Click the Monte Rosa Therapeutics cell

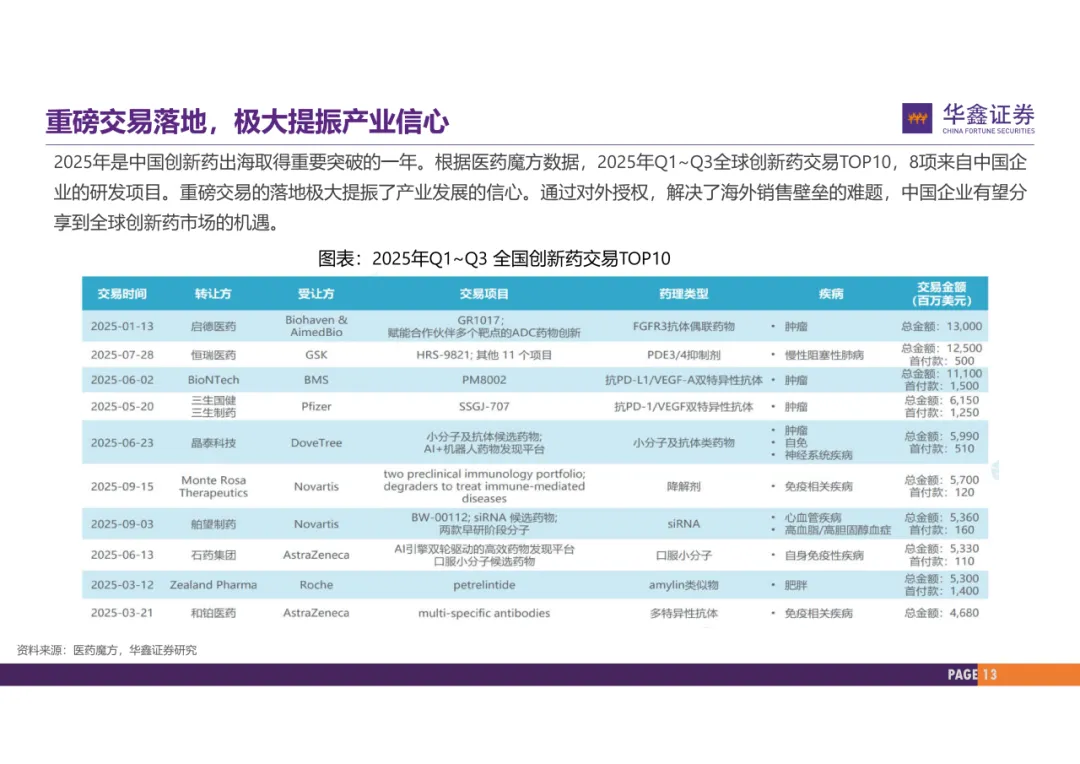(x=214, y=486)
